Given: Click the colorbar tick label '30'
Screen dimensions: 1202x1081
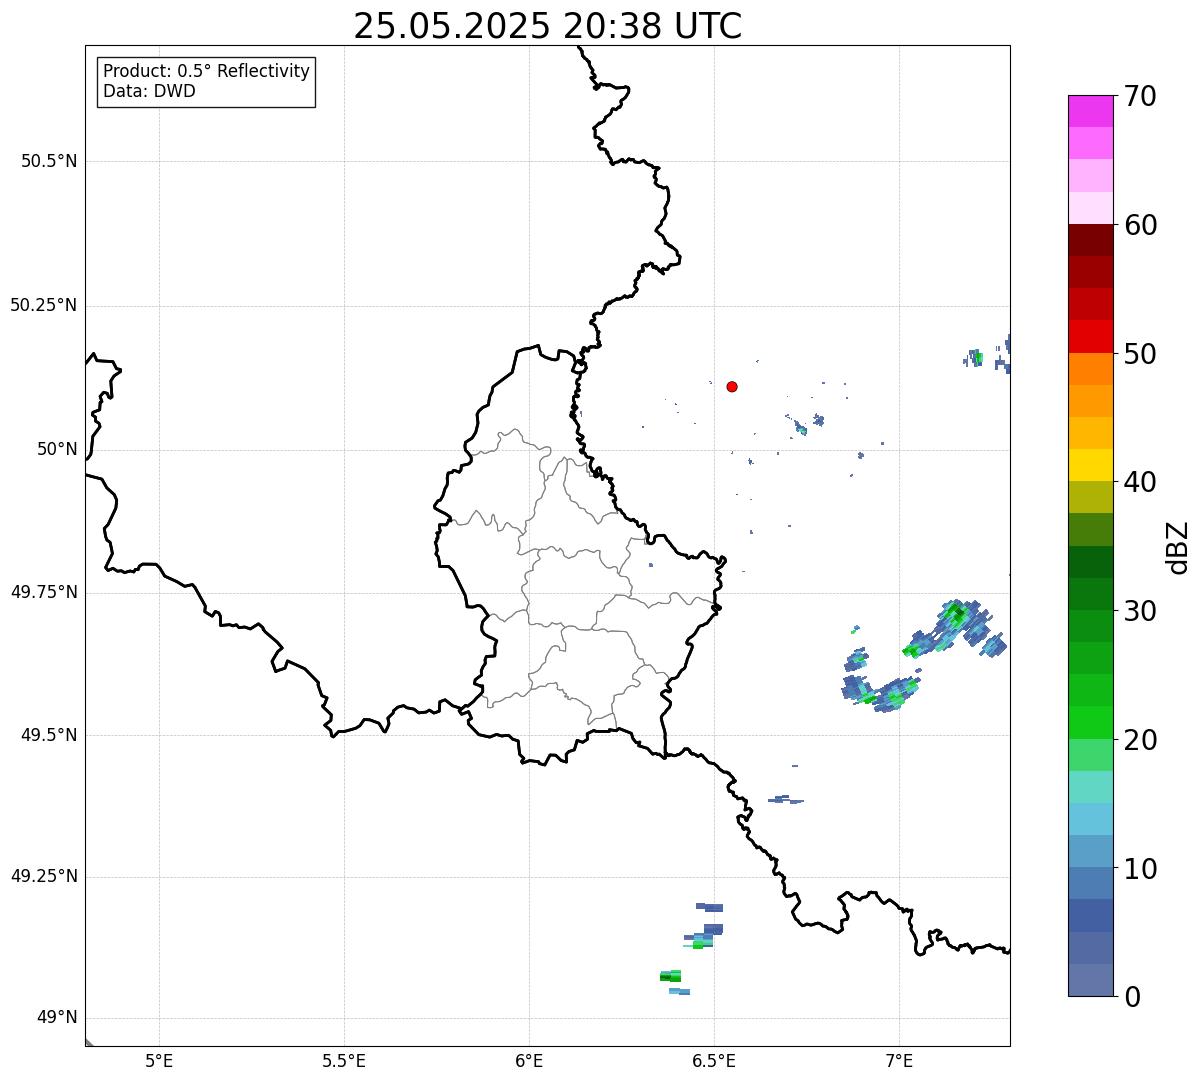Looking at the screenshot, I should pos(1140,611).
